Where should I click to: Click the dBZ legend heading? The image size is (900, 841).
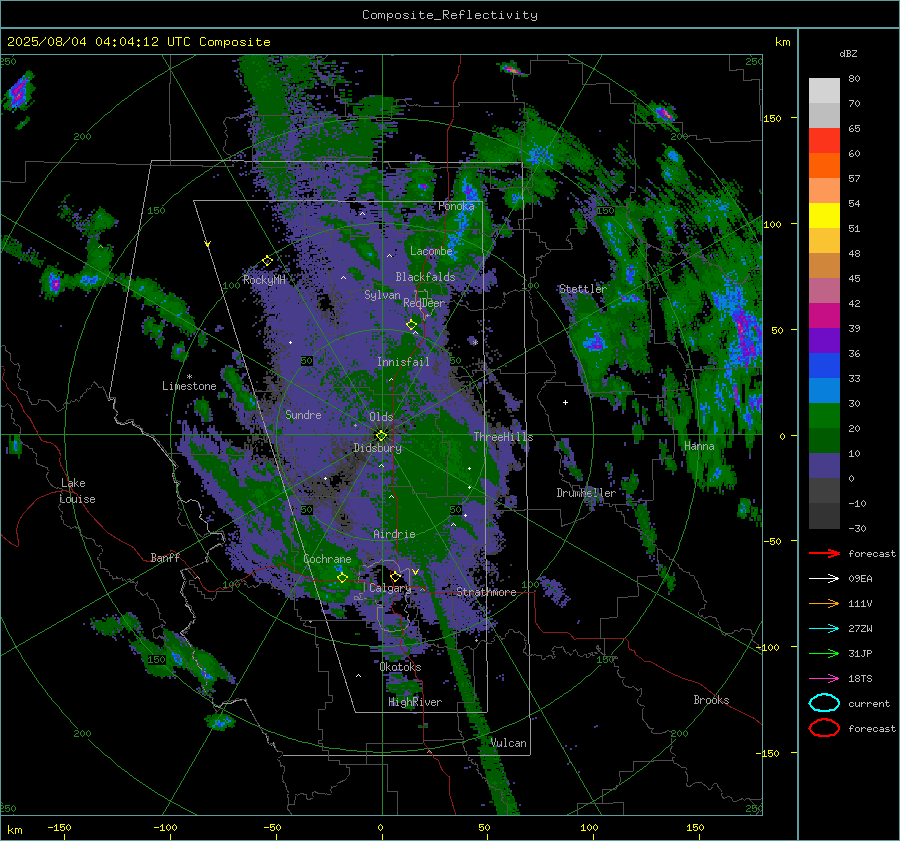[848, 53]
